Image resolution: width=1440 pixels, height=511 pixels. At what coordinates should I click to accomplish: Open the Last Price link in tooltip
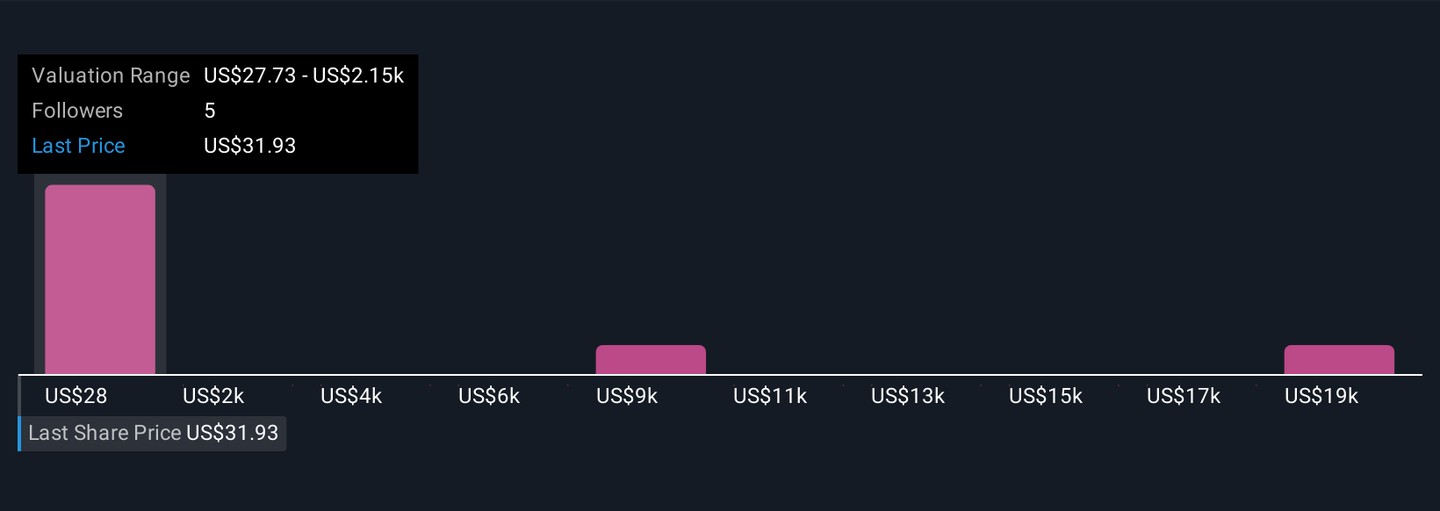tap(78, 146)
